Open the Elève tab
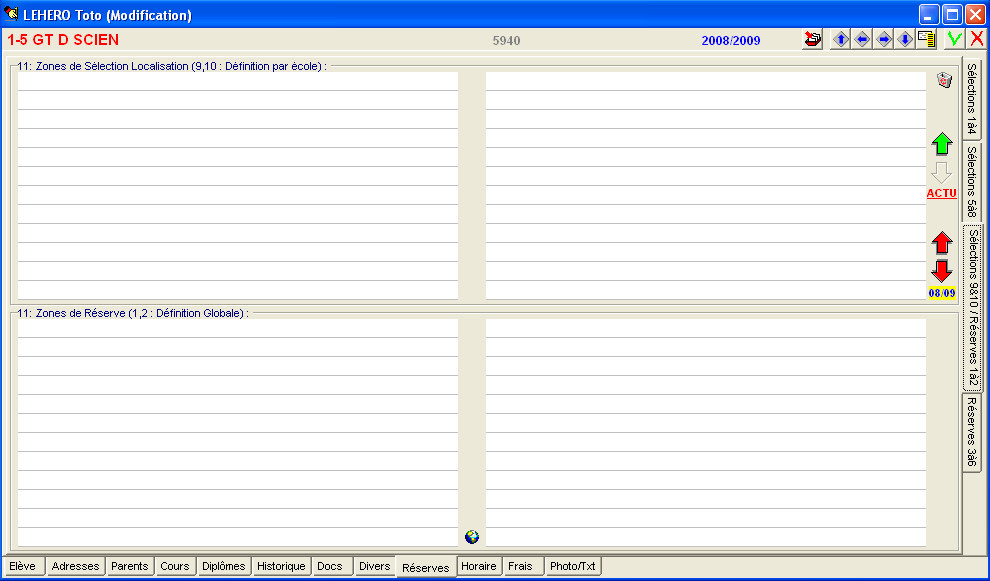This screenshot has width=990, height=581. click(x=23, y=566)
